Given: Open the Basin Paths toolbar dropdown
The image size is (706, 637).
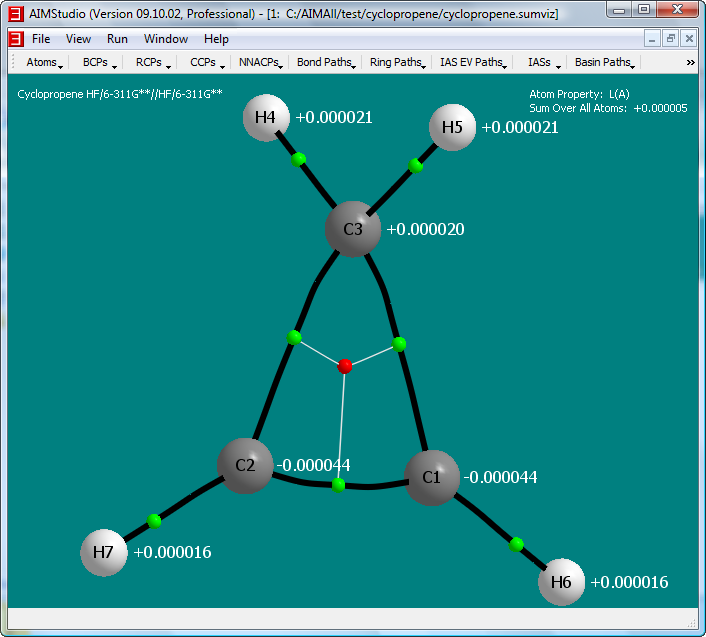Looking at the screenshot, I should [x=604, y=62].
